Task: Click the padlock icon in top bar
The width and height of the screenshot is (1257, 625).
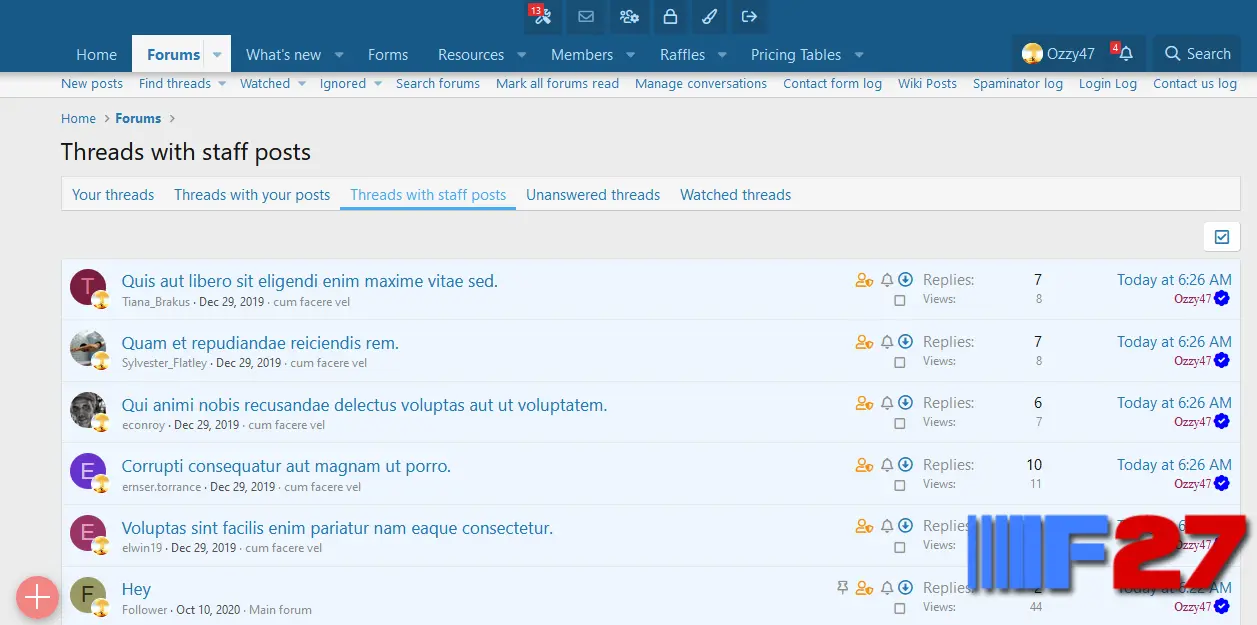Action: point(671,17)
